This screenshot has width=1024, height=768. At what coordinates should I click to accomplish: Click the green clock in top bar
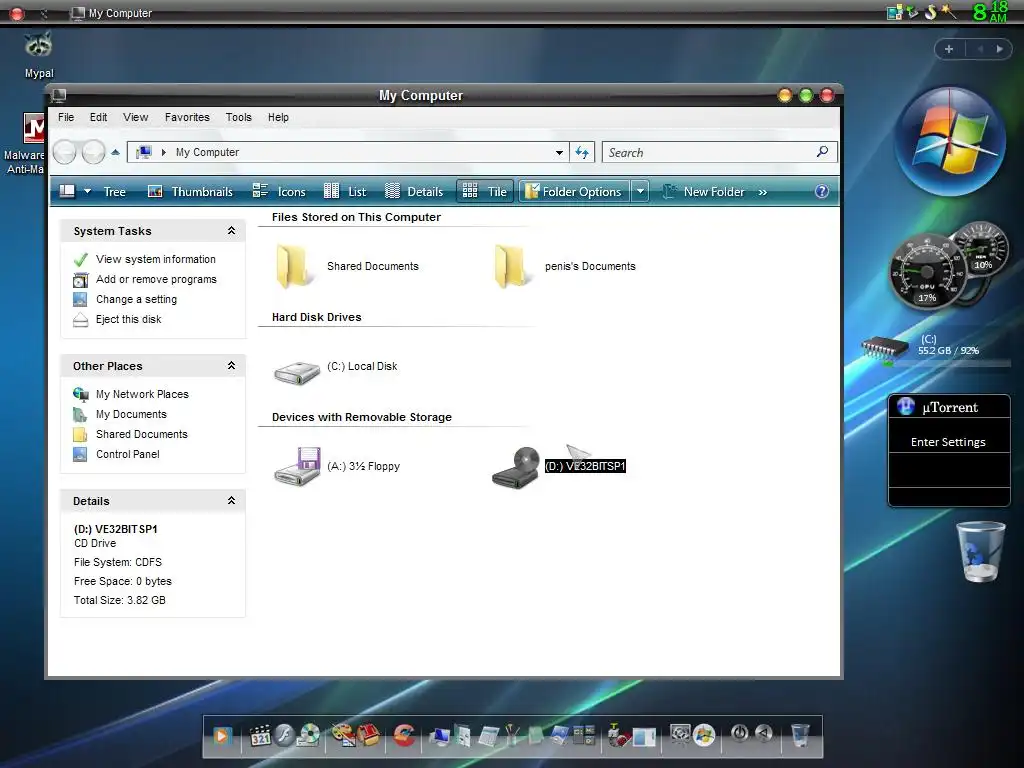tap(990, 12)
